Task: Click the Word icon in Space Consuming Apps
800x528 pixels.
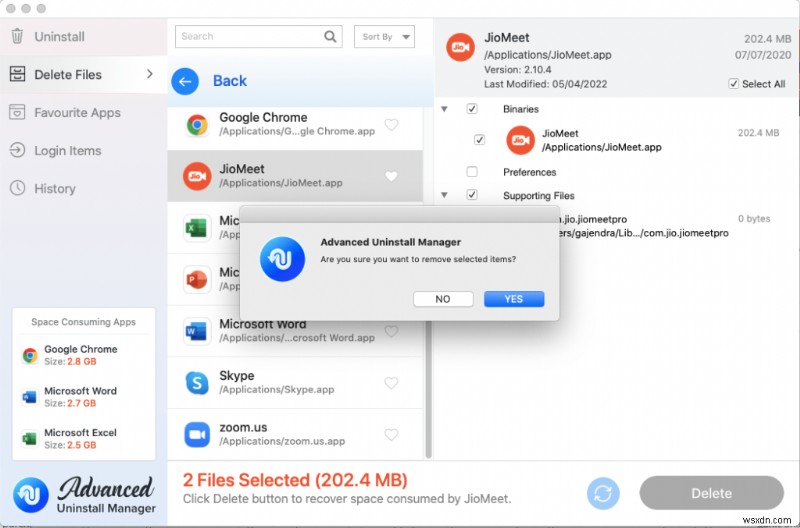Action: pyautogui.click(x=30, y=396)
